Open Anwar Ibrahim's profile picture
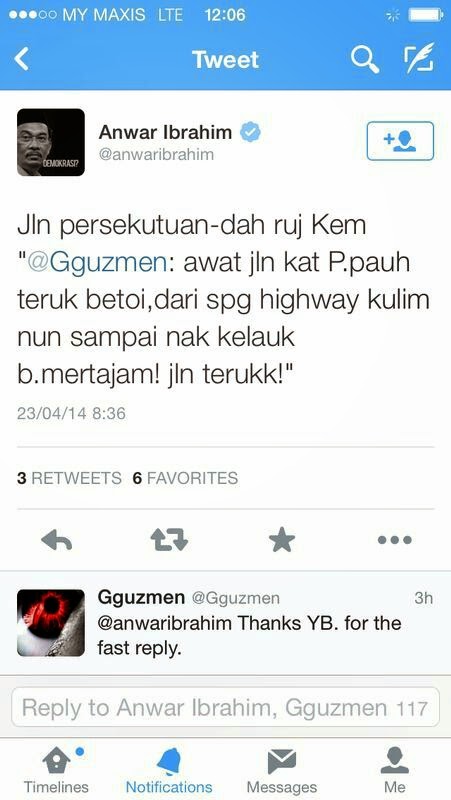451x800 pixels. coord(51,142)
